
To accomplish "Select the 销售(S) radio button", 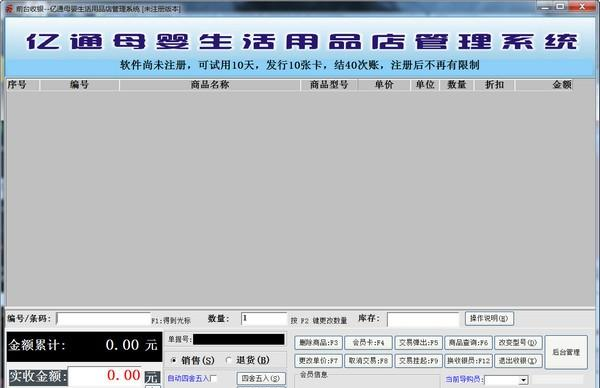I will pos(174,360).
